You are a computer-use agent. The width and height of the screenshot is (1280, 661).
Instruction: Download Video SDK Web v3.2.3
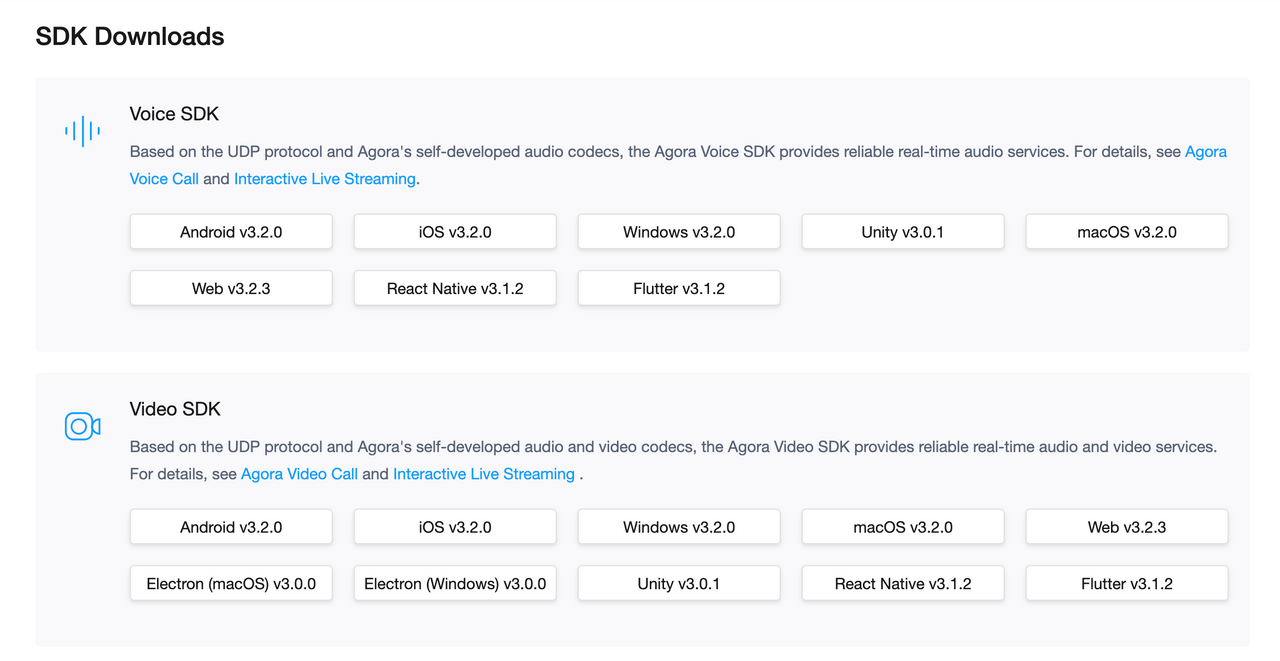pyautogui.click(x=1127, y=527)
